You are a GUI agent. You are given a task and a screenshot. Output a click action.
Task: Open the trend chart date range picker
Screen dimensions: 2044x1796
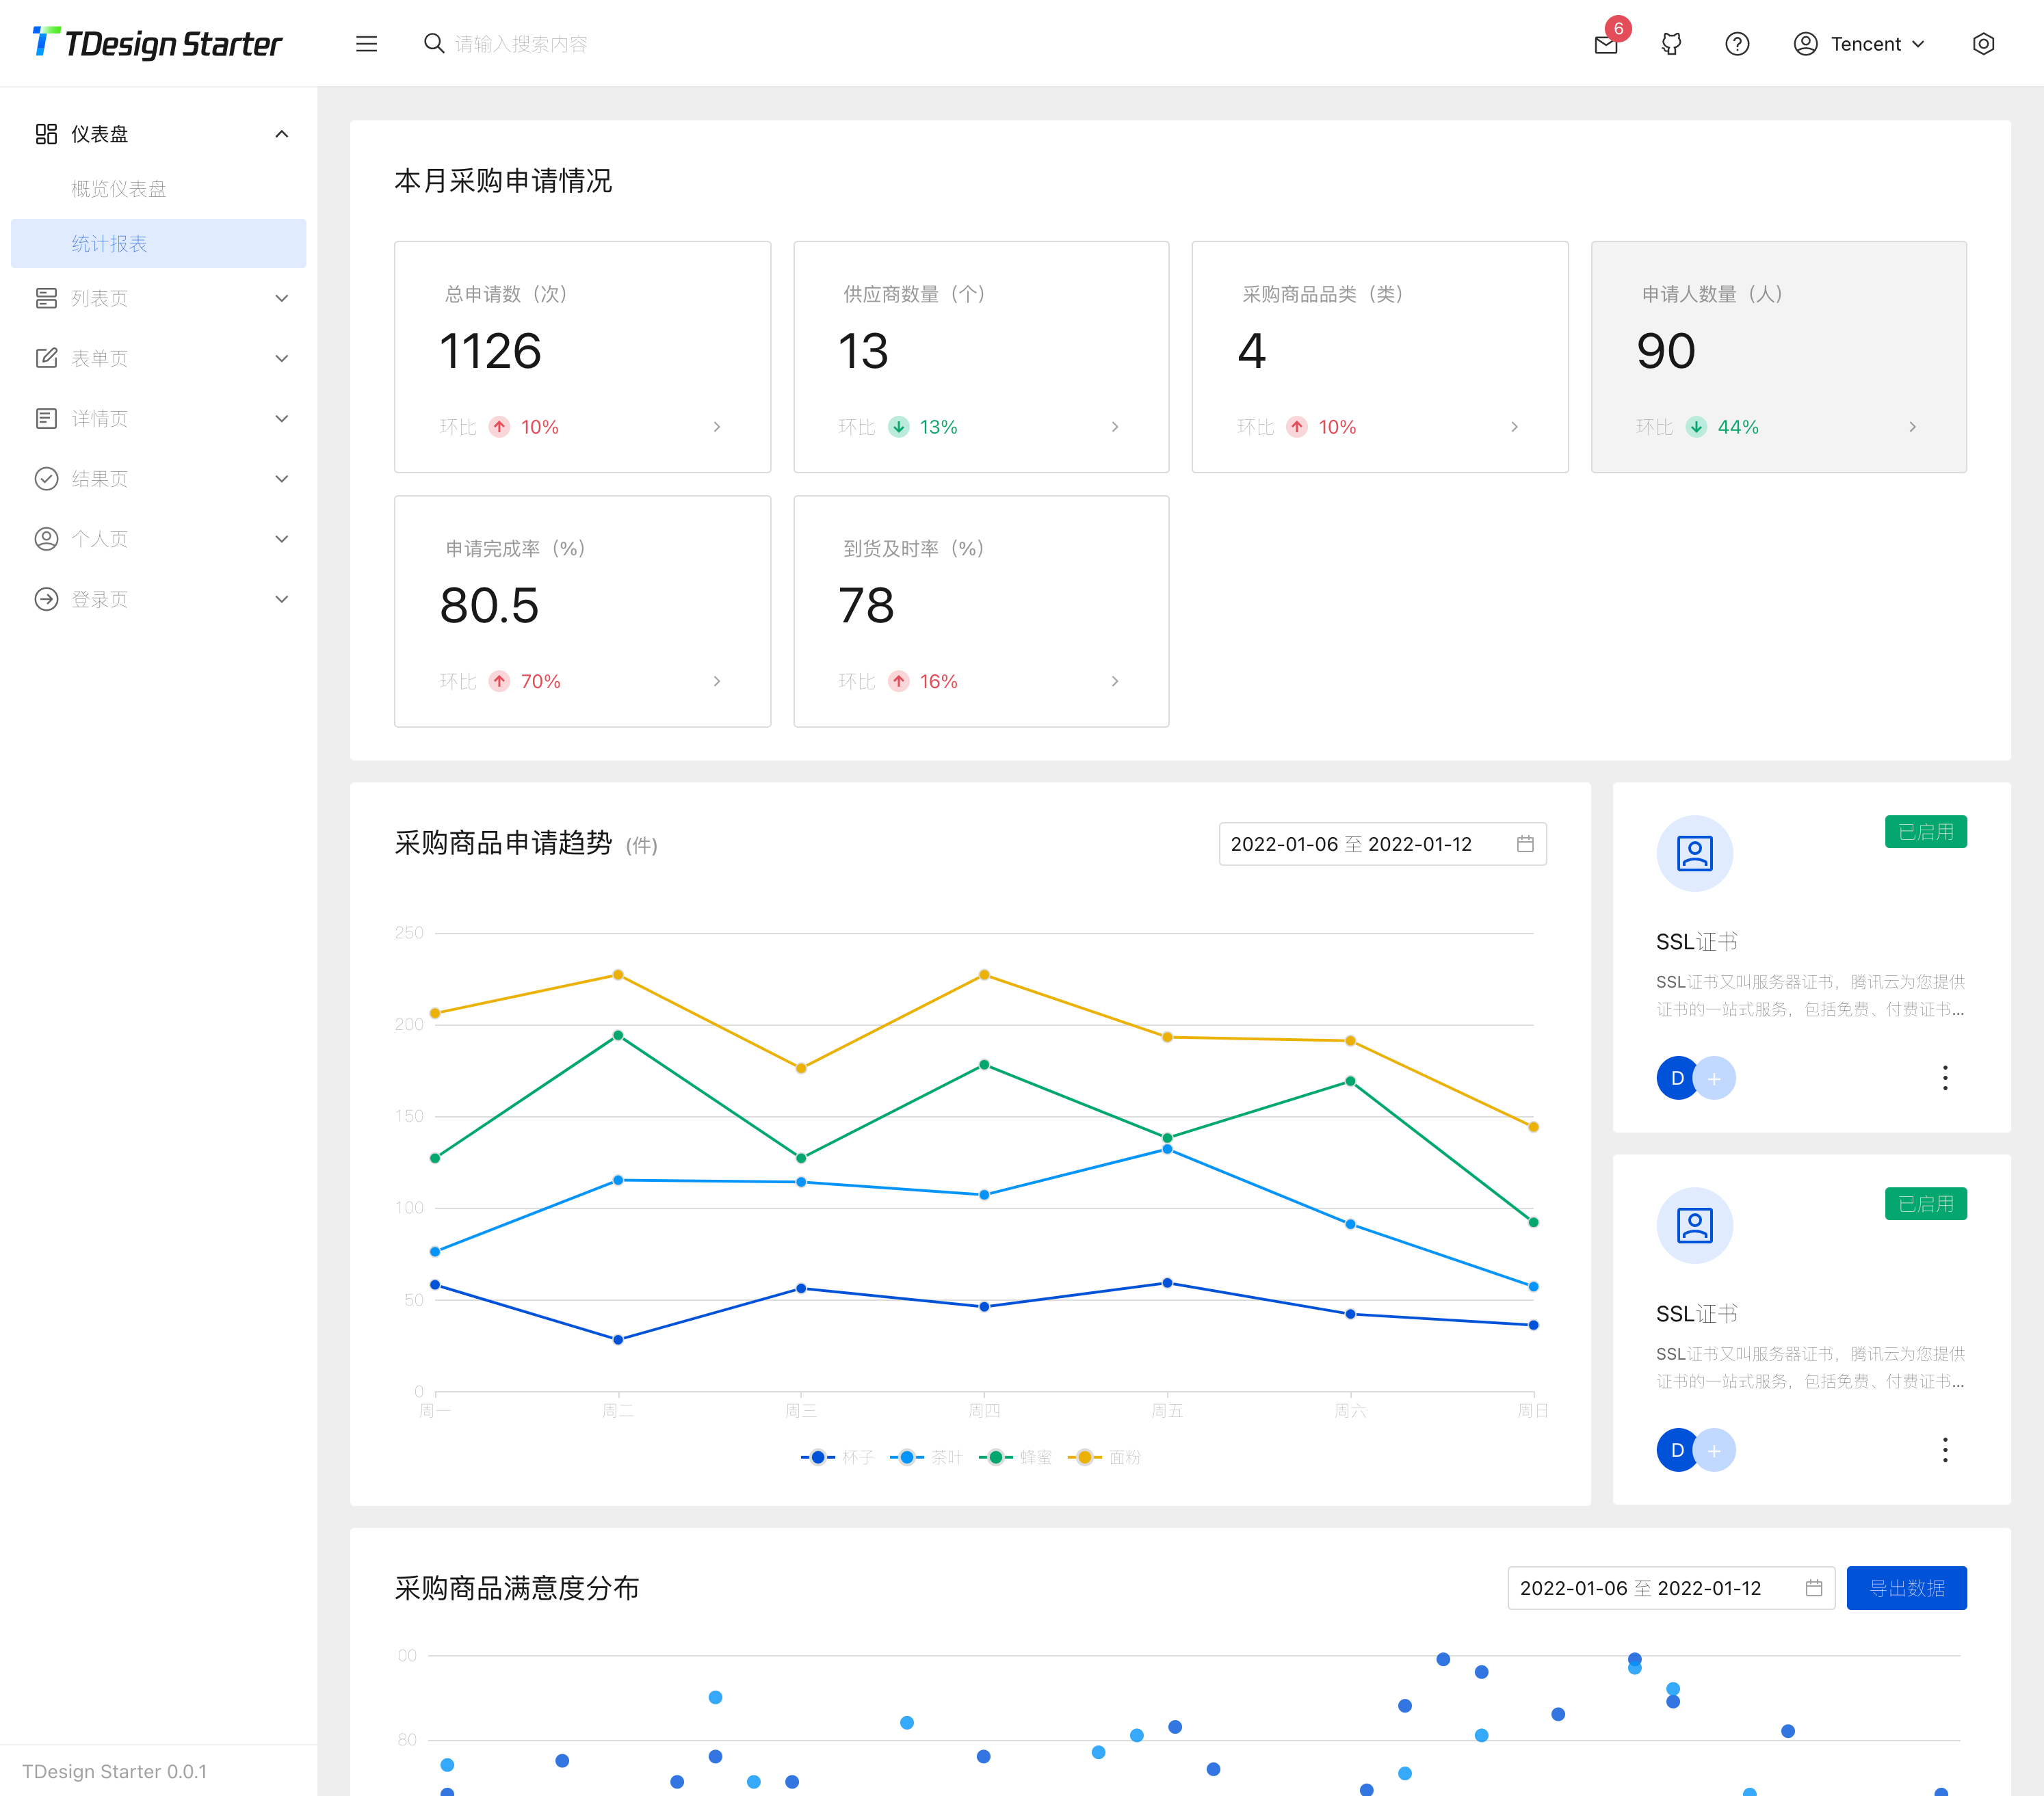[x=1382, y=844]
